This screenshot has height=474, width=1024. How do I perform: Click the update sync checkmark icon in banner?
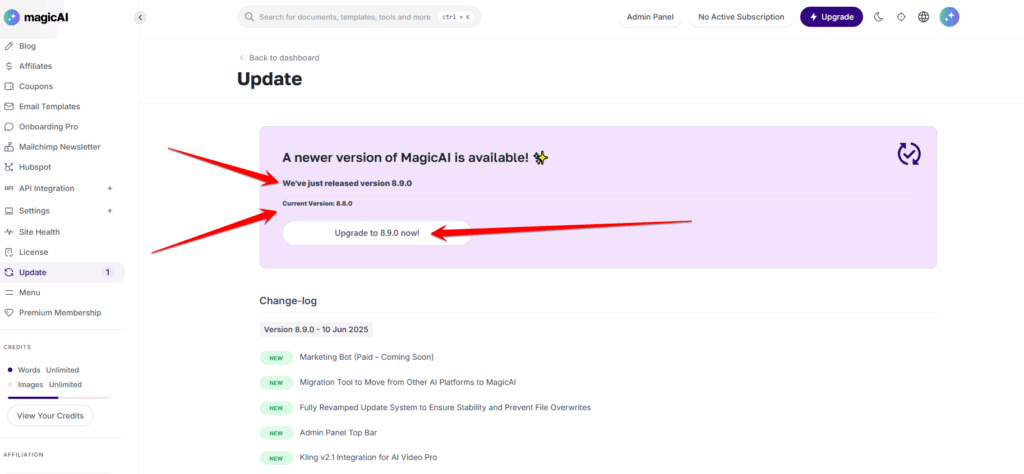coord(909,154)
